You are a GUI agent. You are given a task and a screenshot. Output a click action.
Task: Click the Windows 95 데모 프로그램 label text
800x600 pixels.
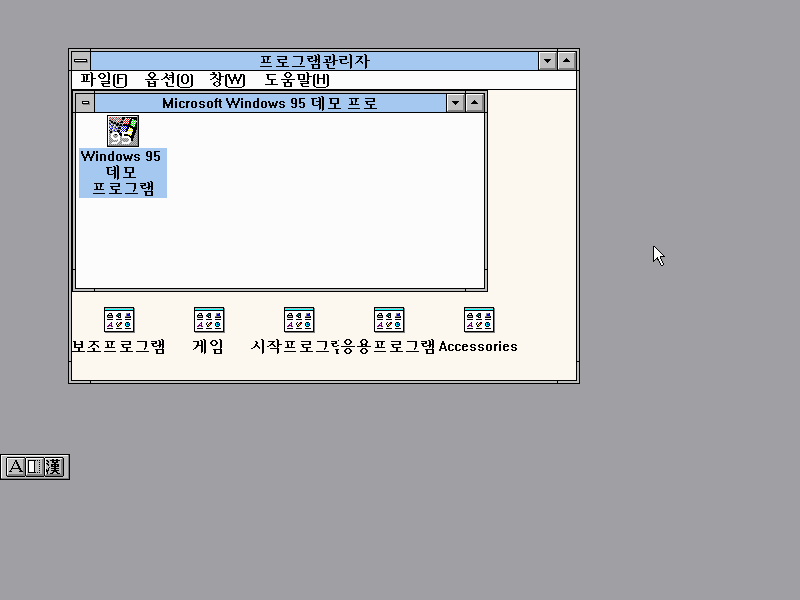pos(123,172)
